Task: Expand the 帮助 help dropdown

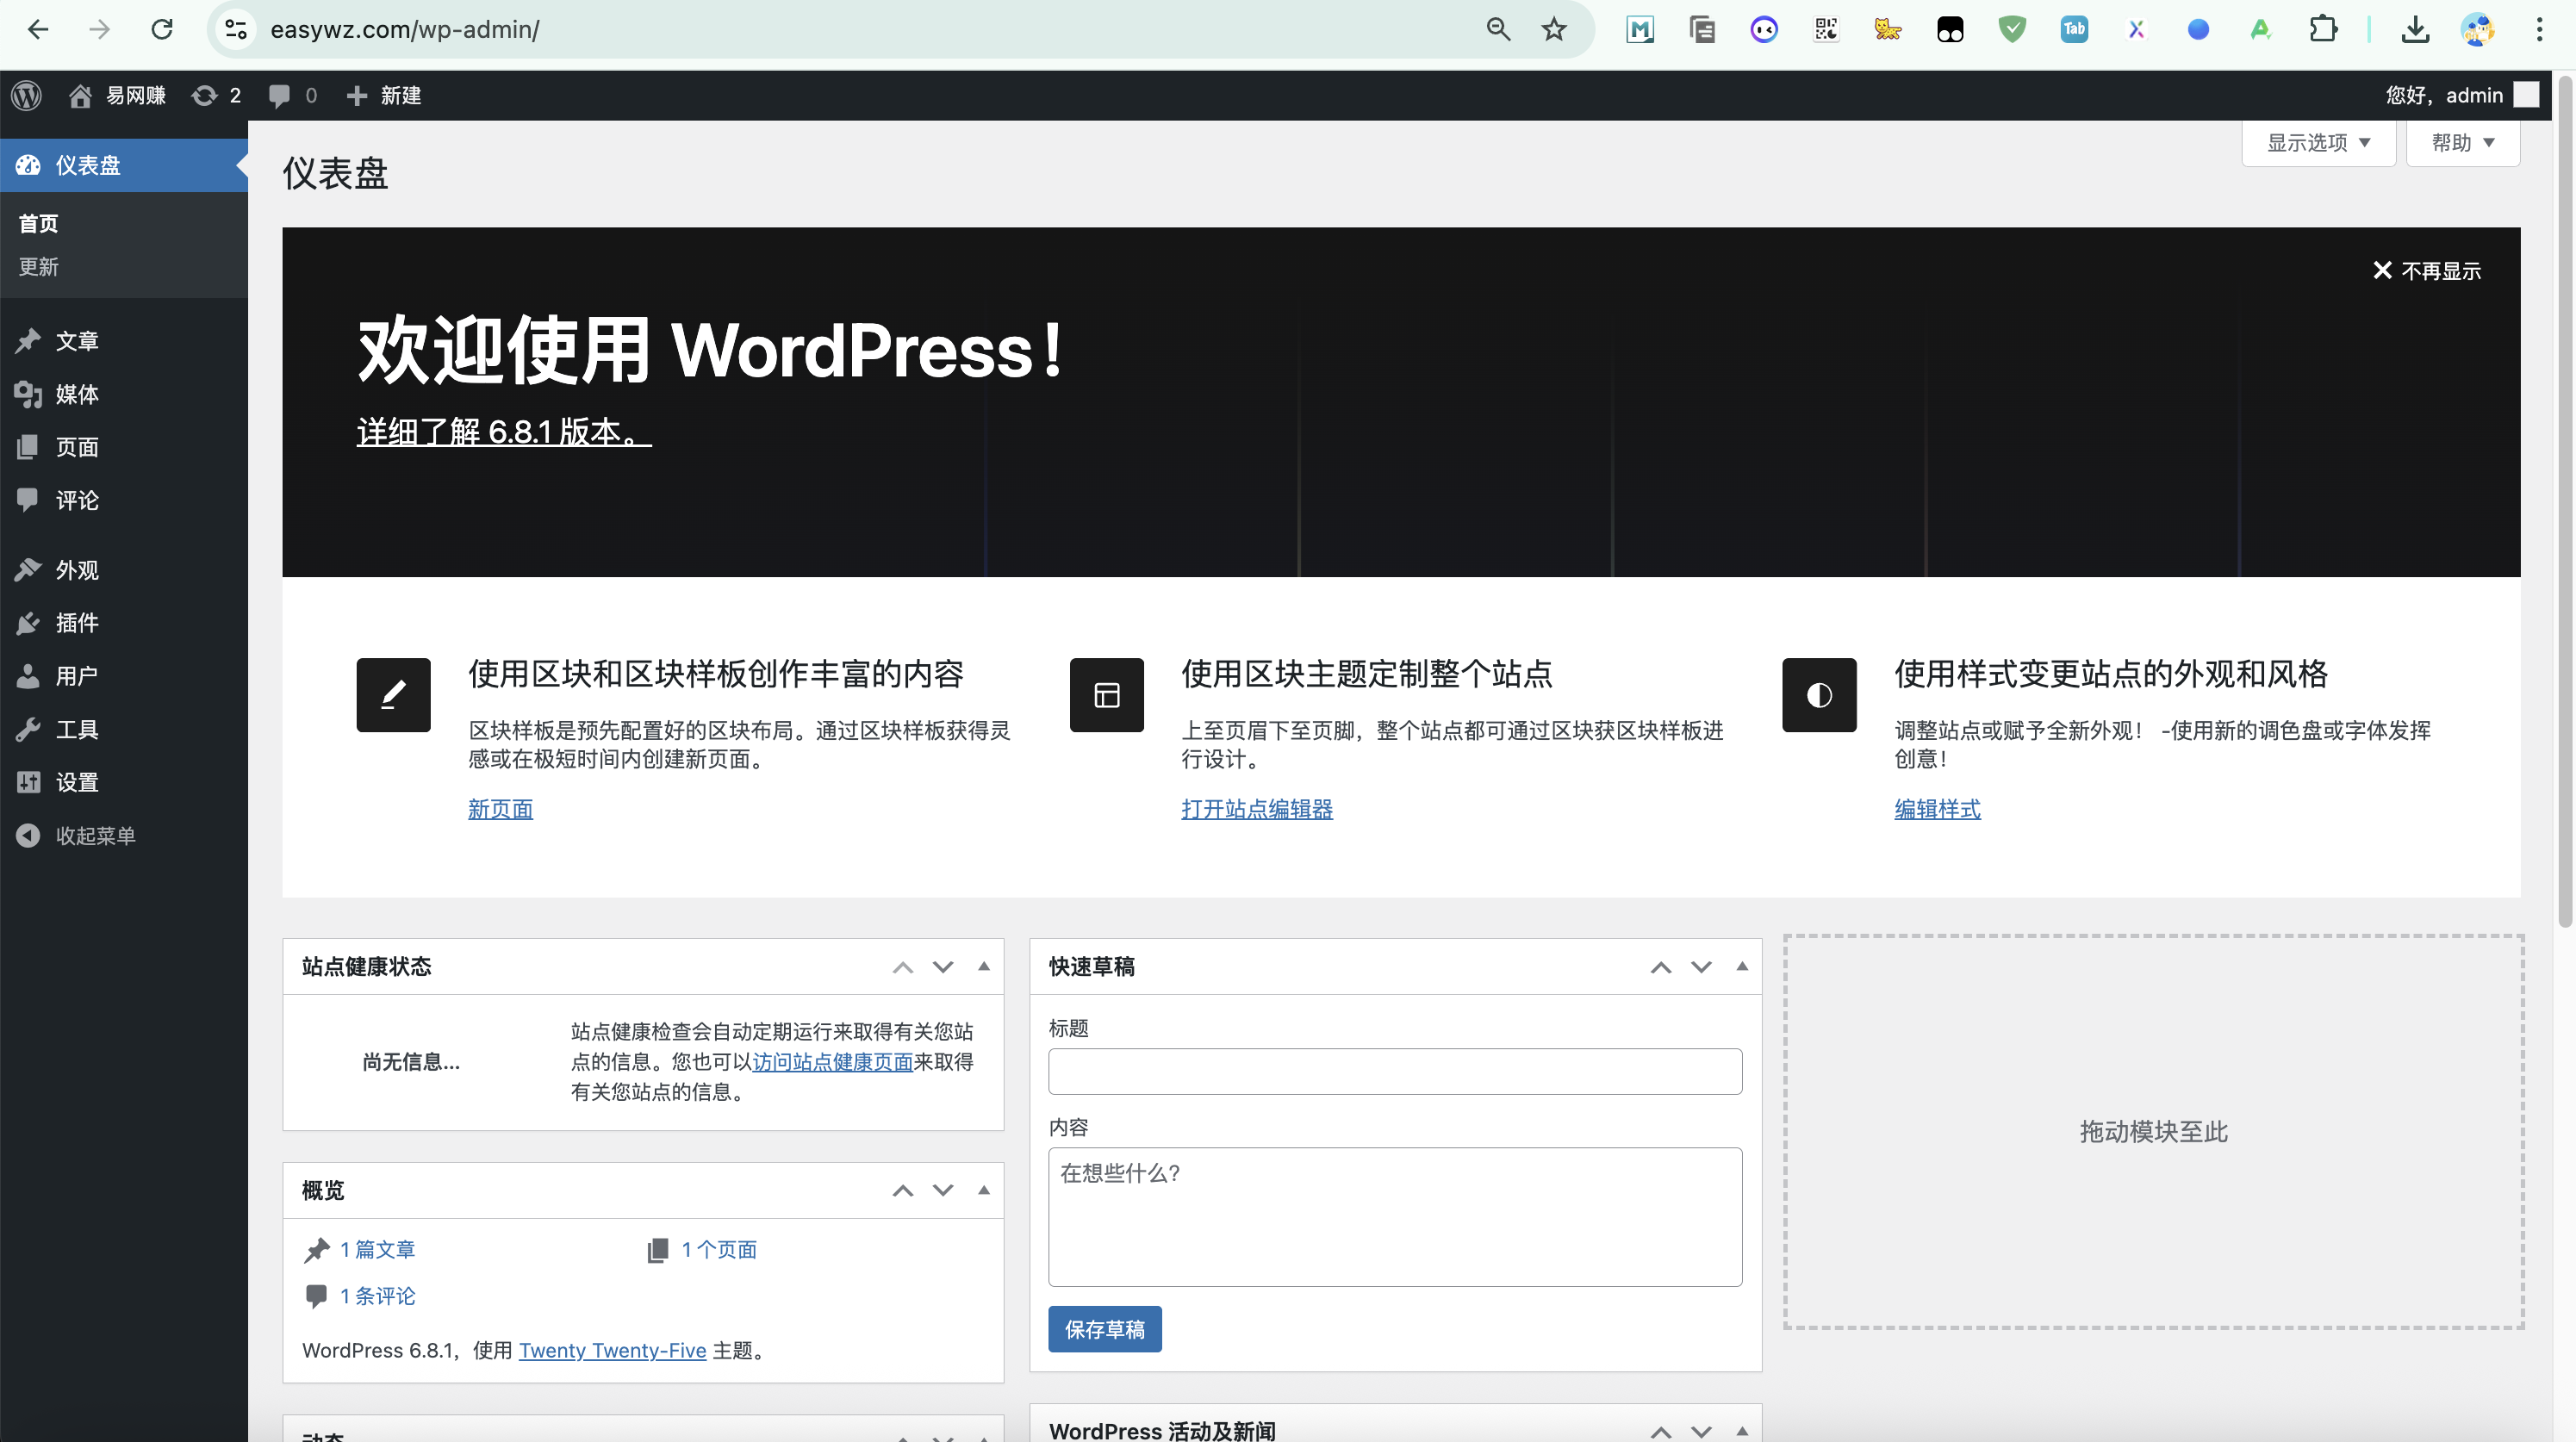Action: 2461,143
